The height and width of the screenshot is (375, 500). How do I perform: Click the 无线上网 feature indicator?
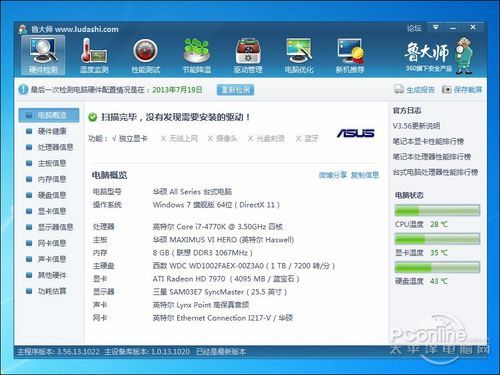pyautogui.click(x=179, y=138)
